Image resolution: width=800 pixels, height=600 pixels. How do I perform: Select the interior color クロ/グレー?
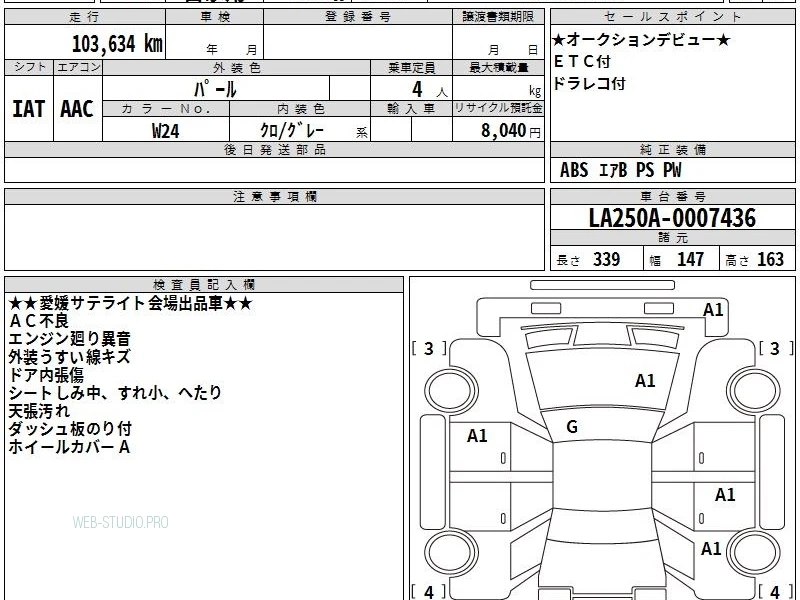click(x=292, y=130)
